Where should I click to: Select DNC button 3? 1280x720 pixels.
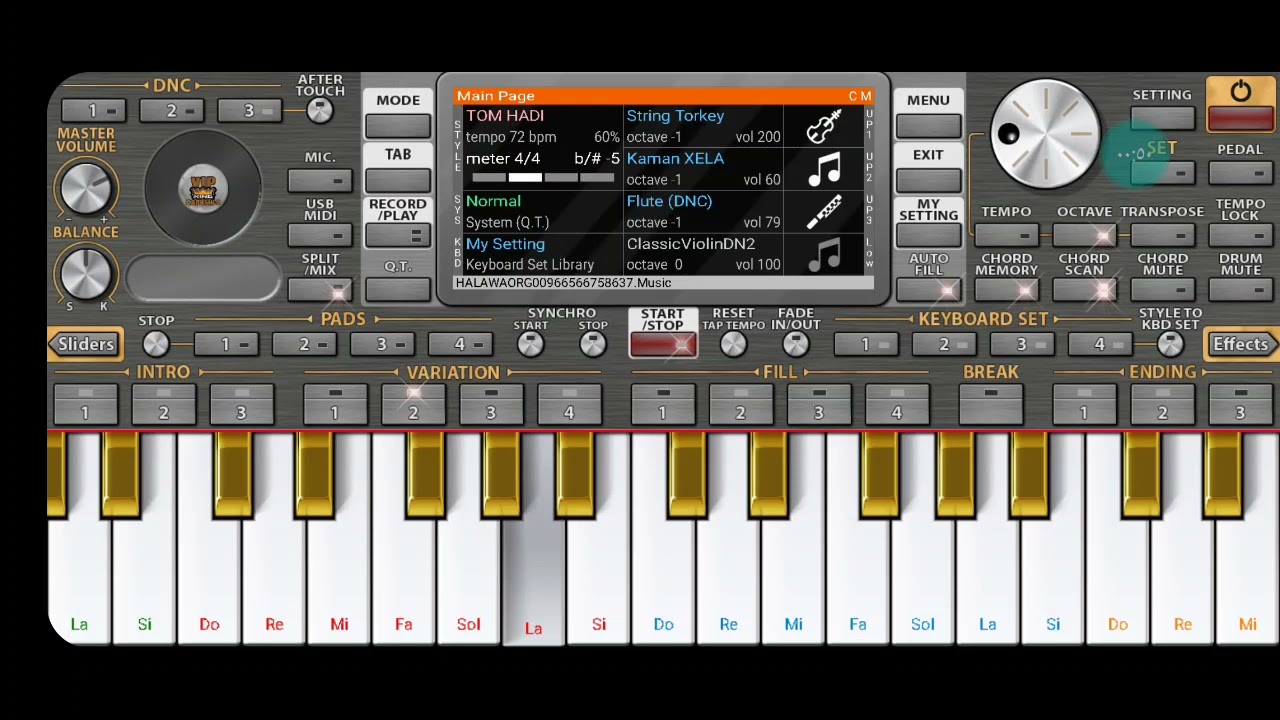click(x=250, y=111)
